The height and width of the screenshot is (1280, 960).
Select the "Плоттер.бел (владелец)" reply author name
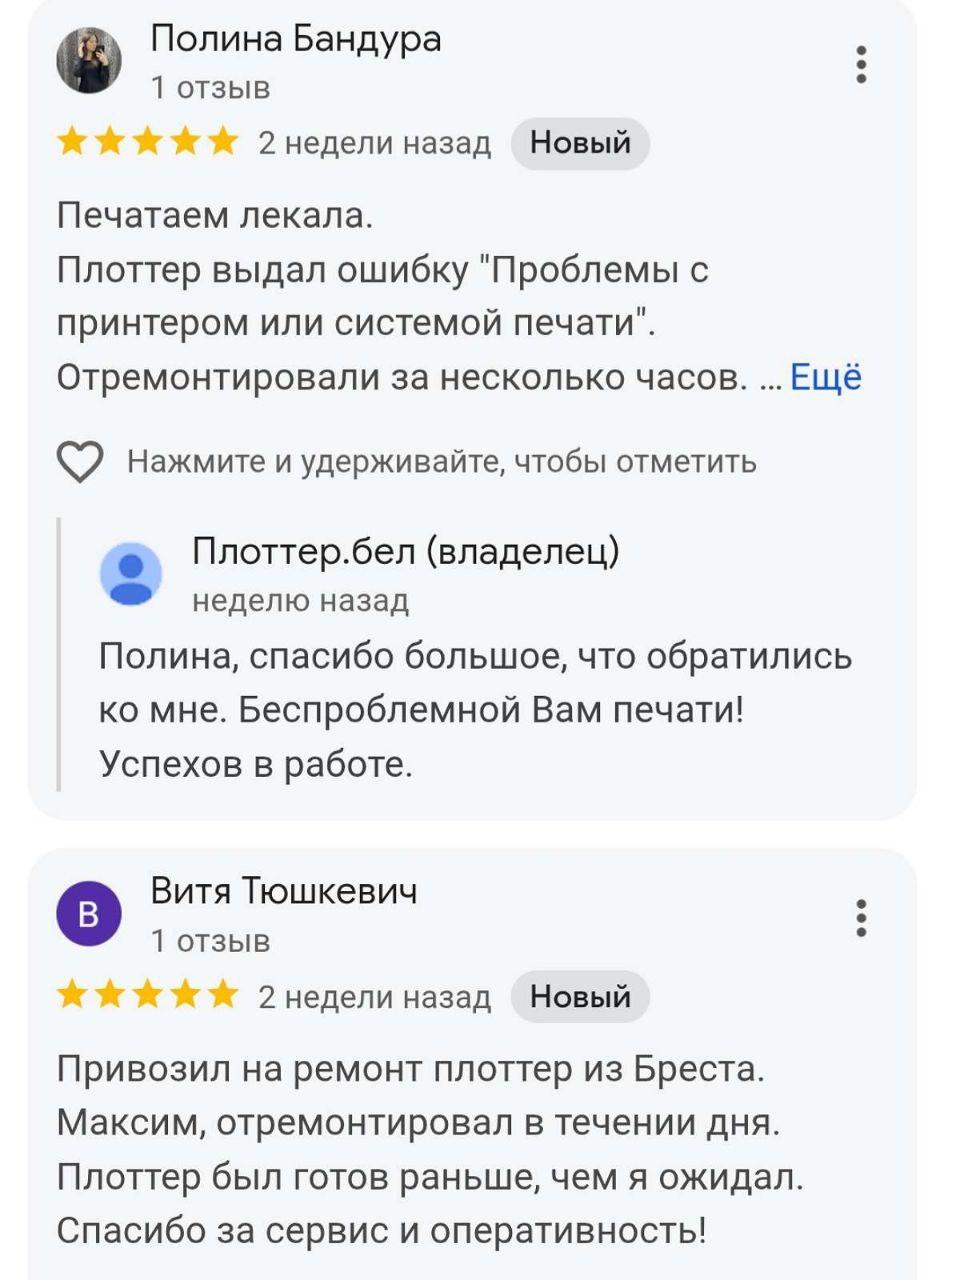click(405, 551)
